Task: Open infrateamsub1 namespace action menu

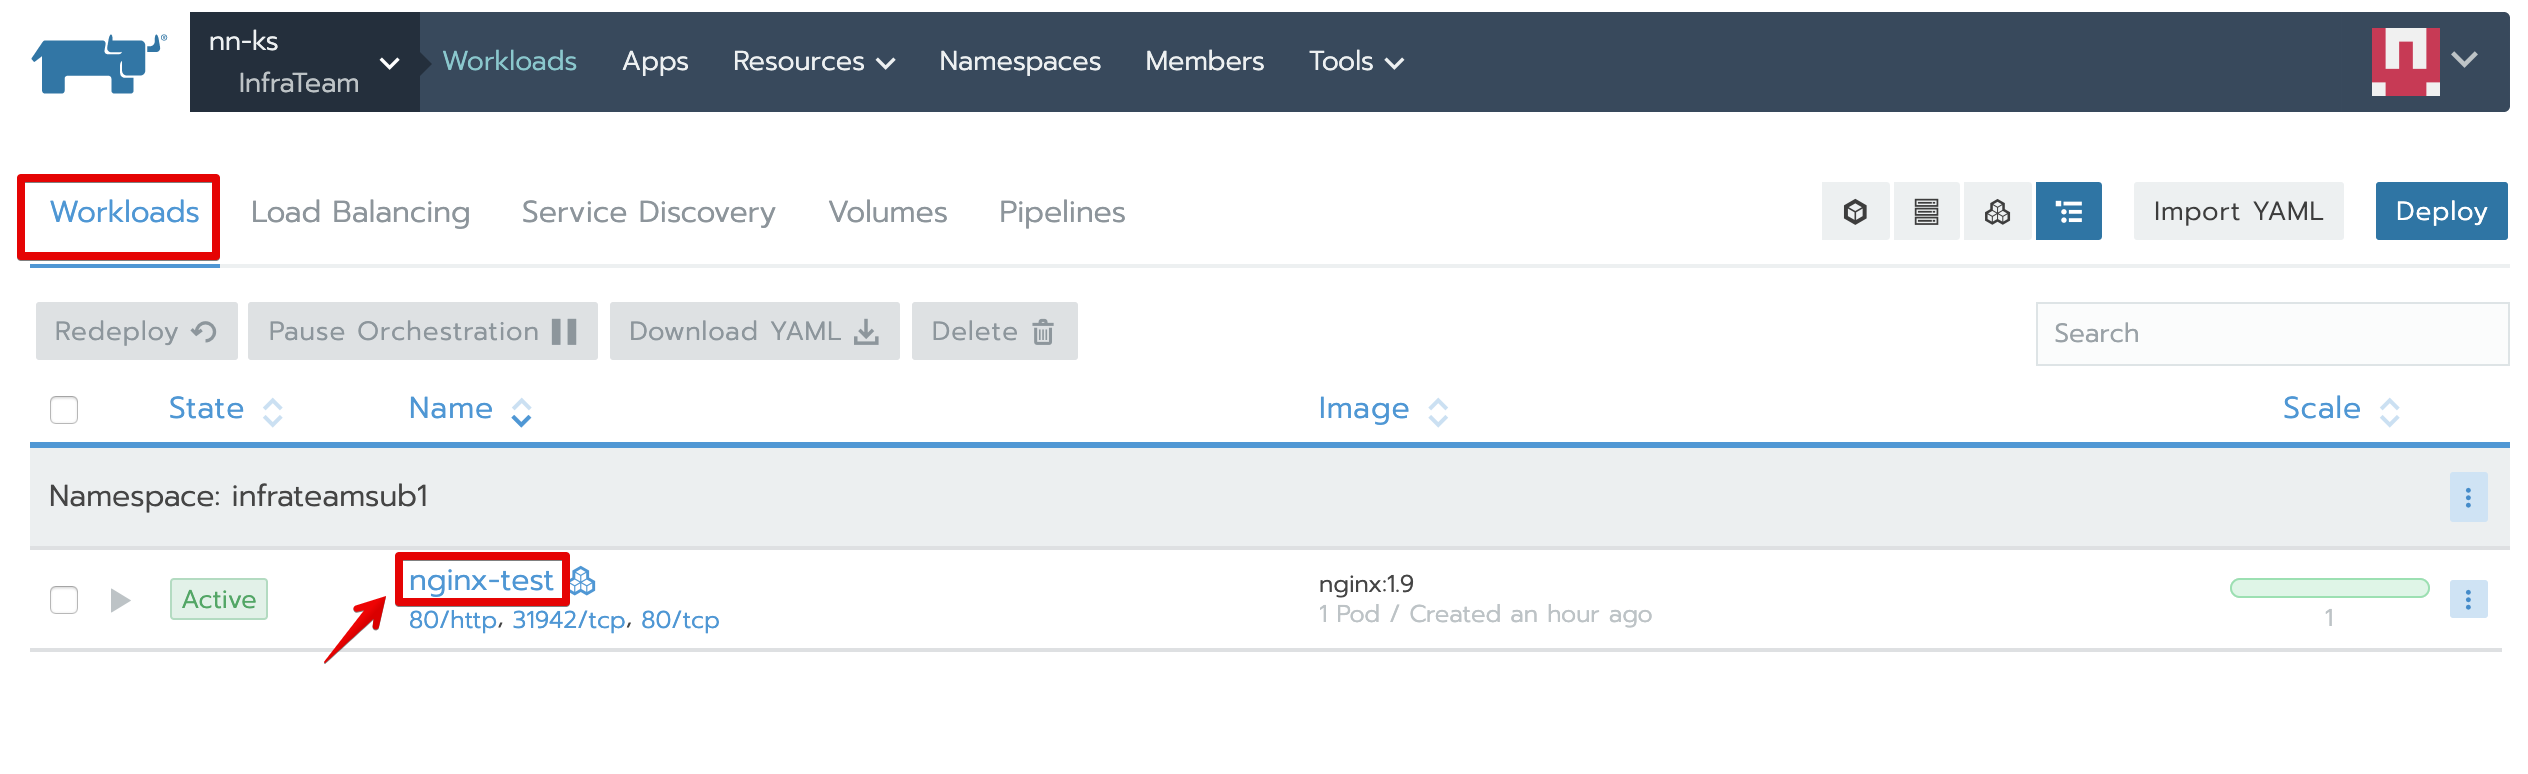Action: [2467, 497]
